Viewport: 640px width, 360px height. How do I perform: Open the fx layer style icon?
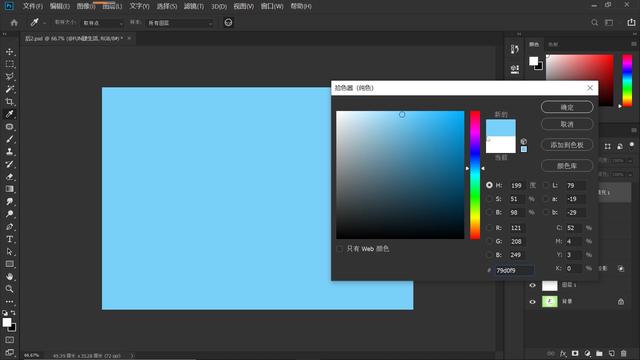pyautogui.click(x=563, y=353)
